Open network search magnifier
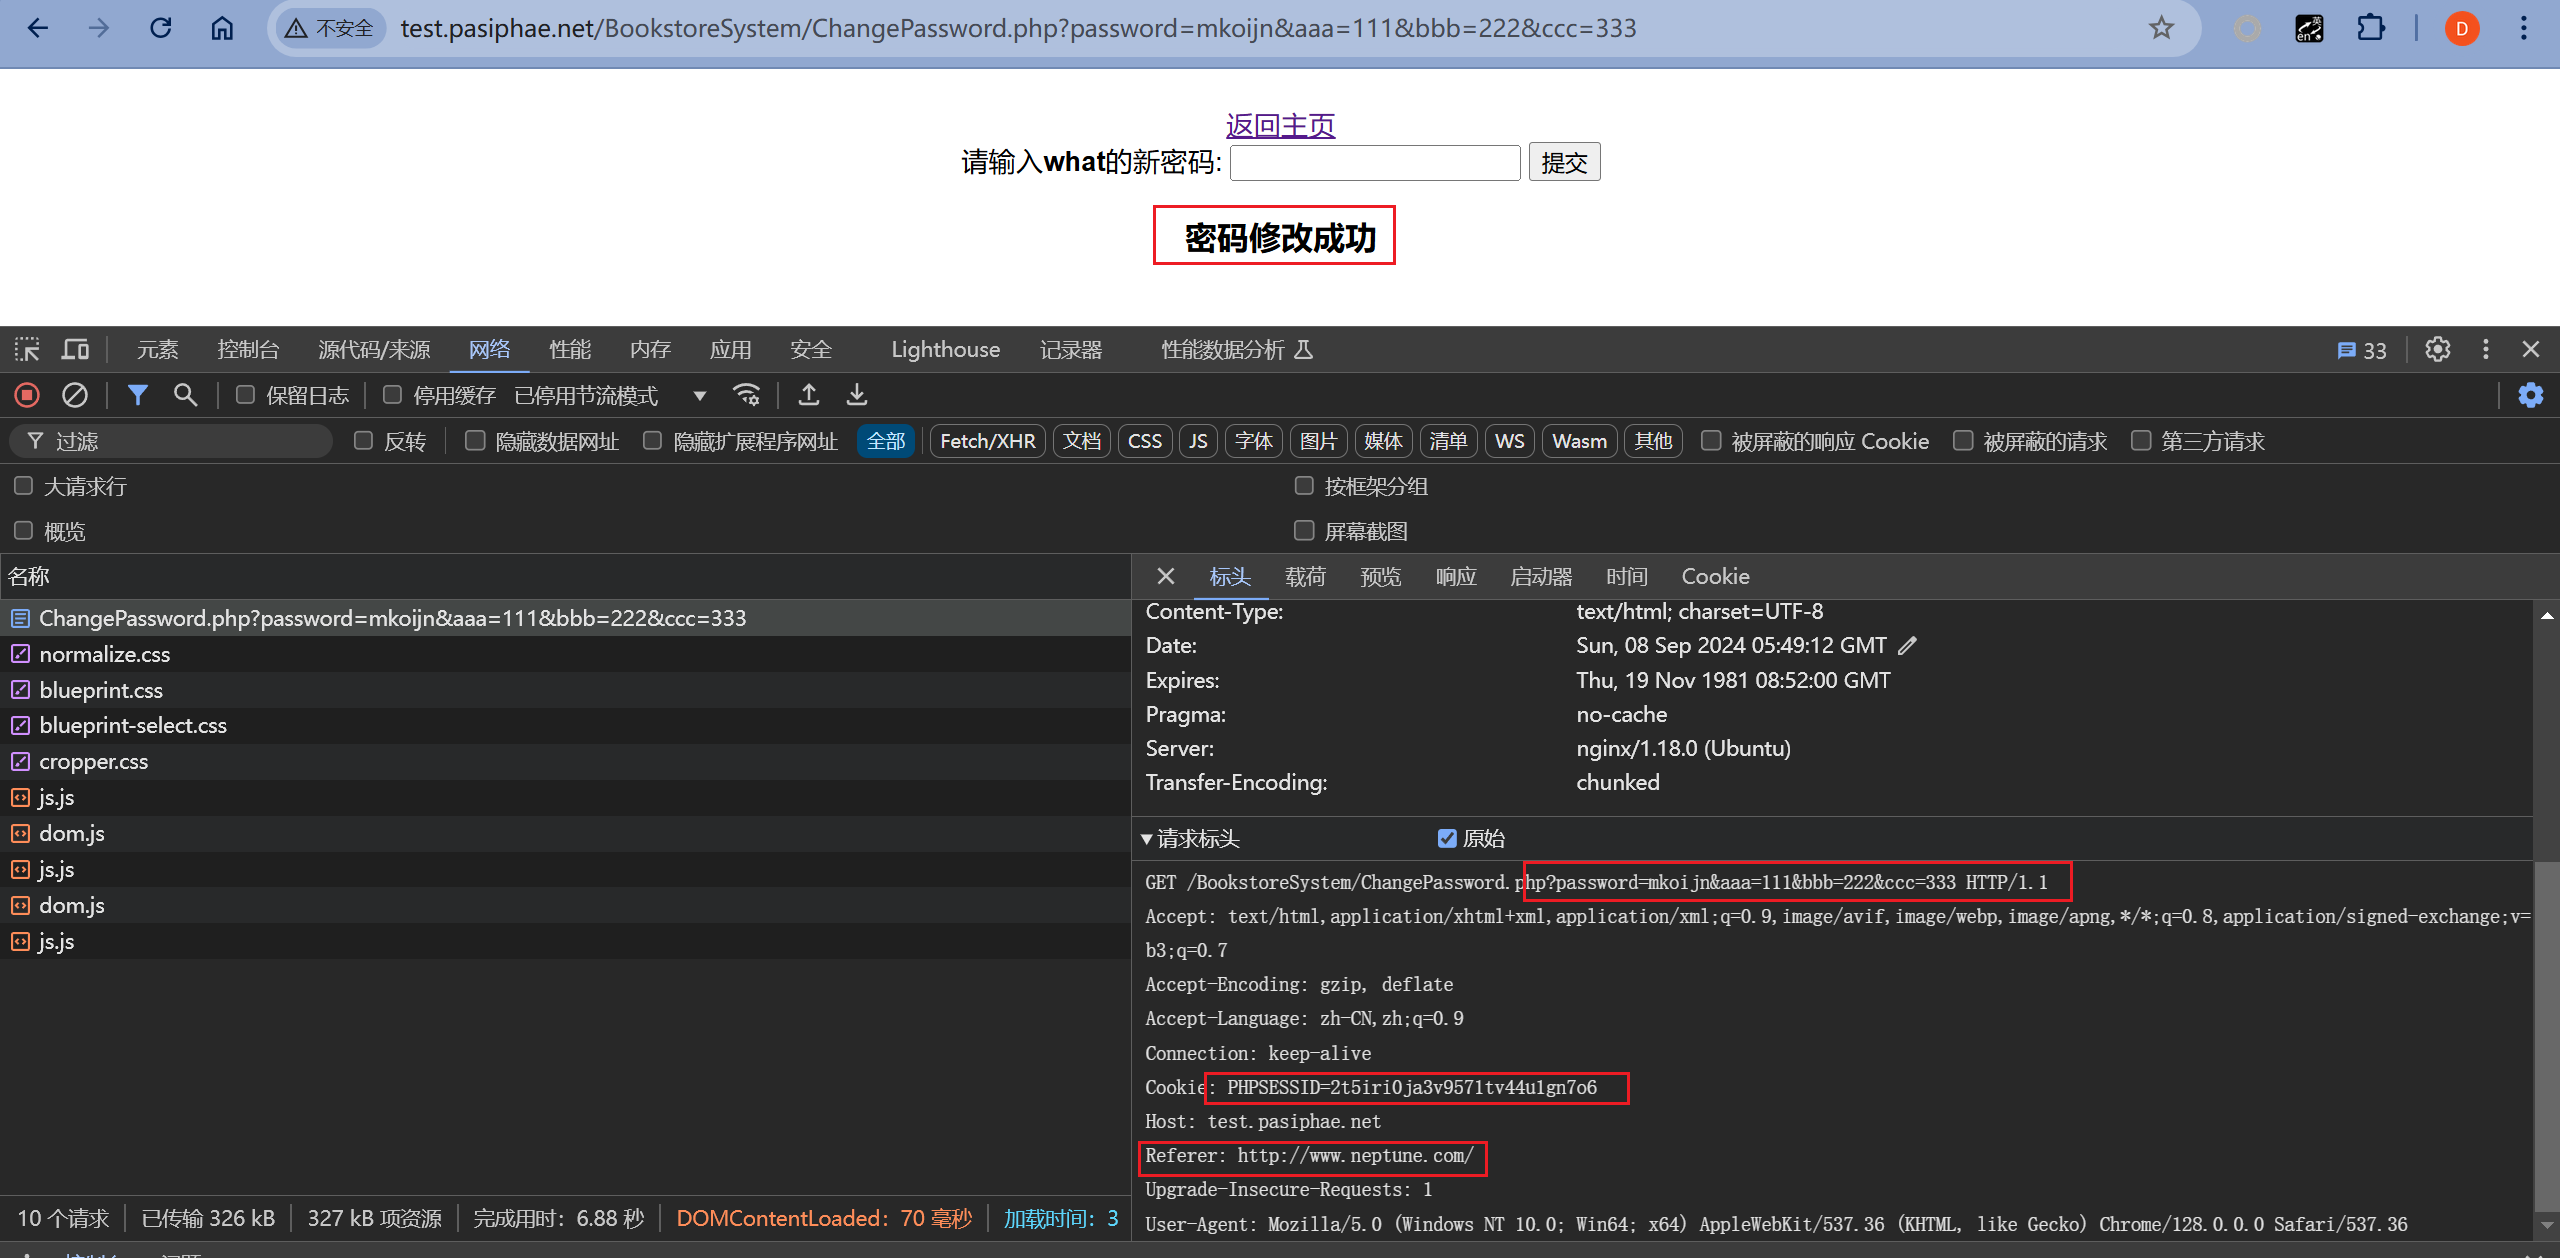The width and height of the screenshot is (2560, 1258). [x=185, y=395]
